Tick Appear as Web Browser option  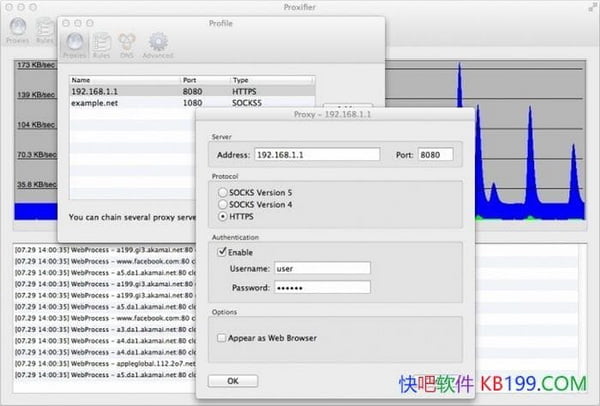(222, 338)
